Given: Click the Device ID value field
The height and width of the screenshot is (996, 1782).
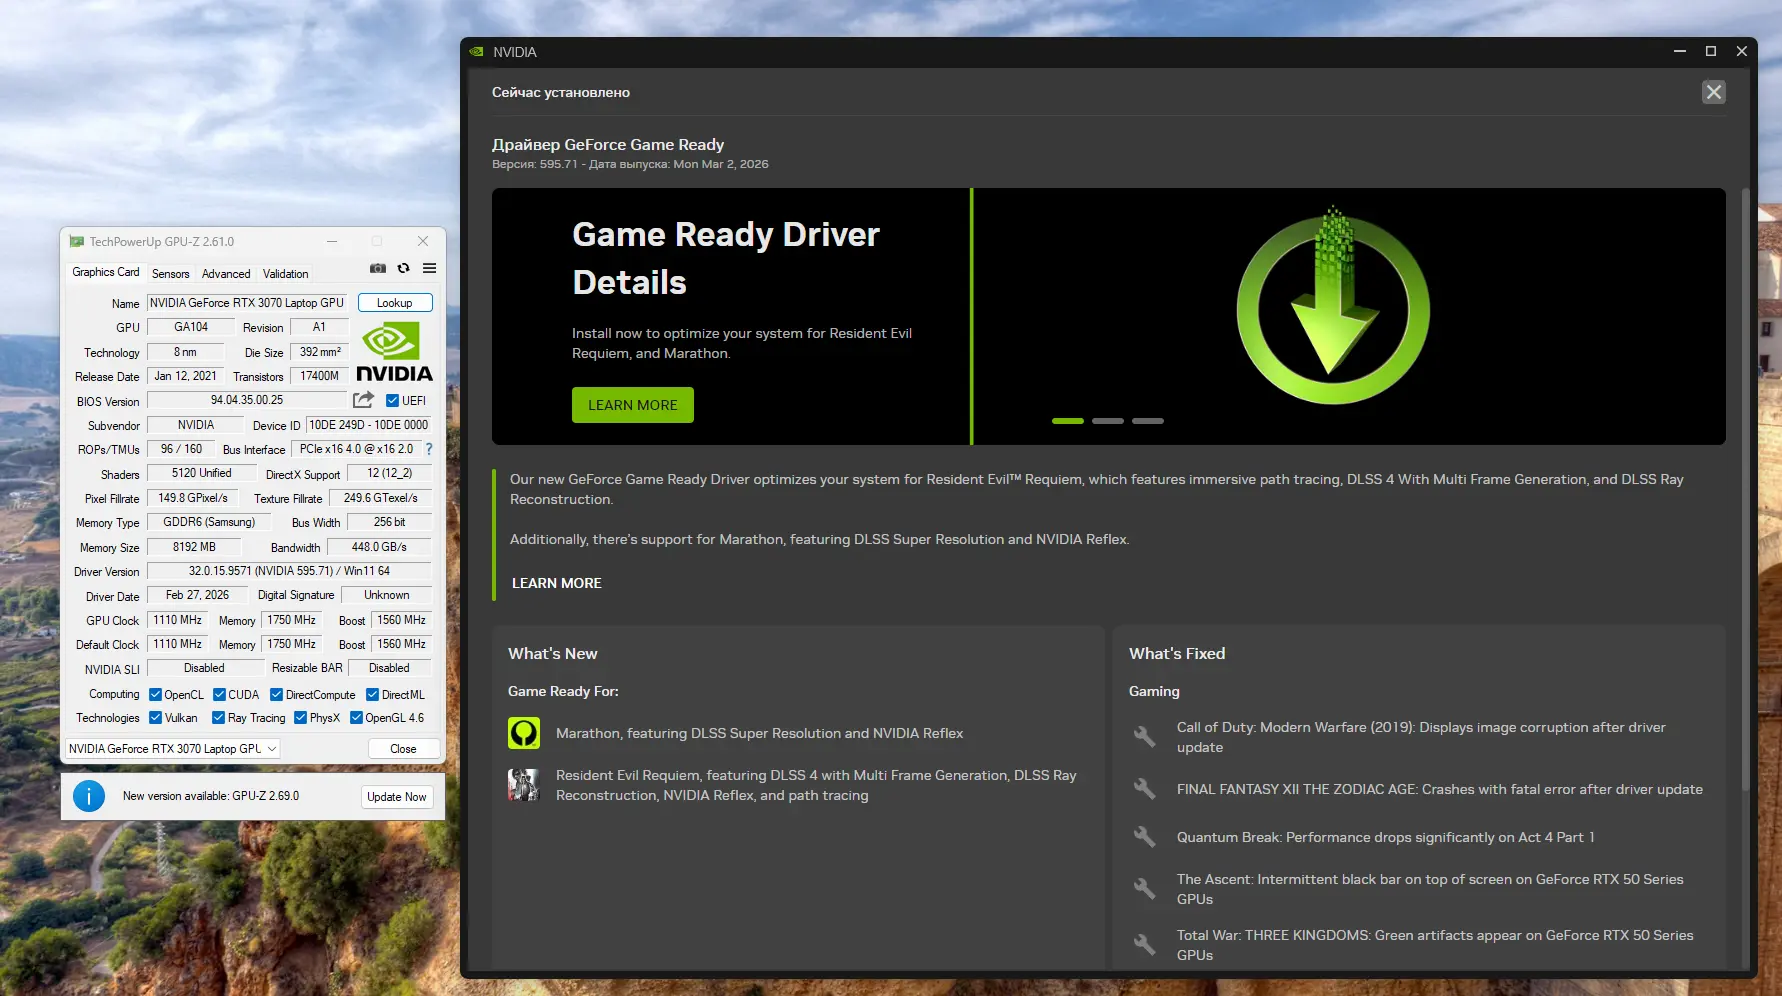Looking at the screenshot, I should click(369, 425).
